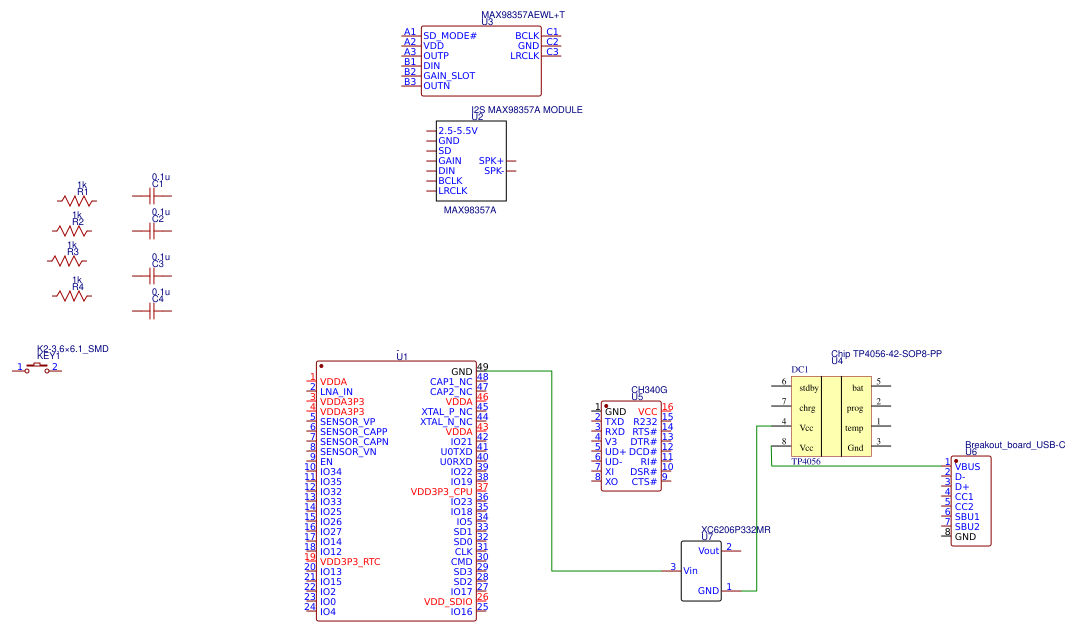This screenshot has width=1076, height=631.
Task: Select the R4 resistor symbol
Action: (x=72, y=296)
